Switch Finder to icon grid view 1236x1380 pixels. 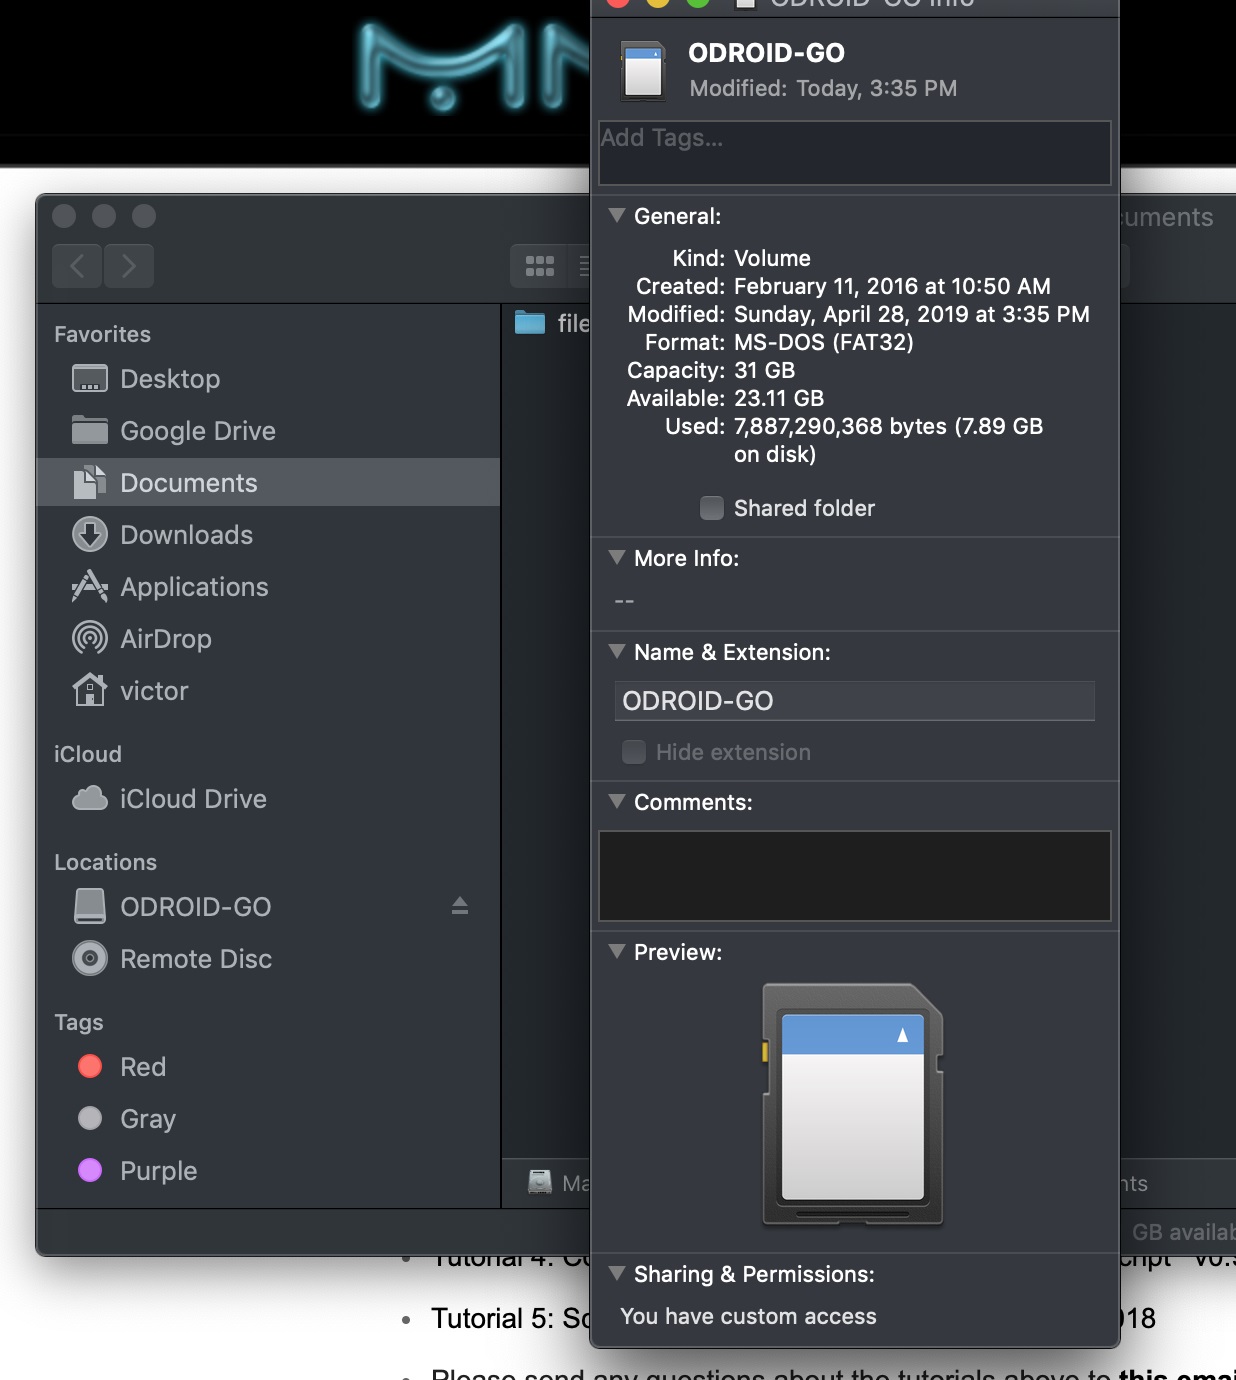[x=540, y=266]
